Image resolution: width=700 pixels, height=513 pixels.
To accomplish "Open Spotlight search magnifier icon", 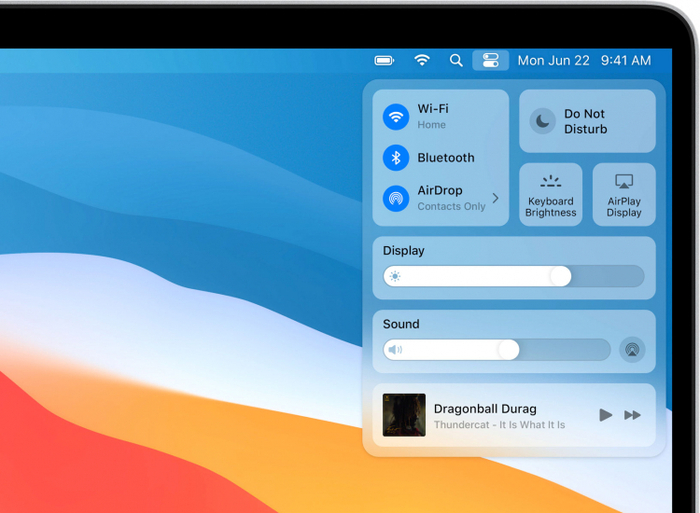I will tap(456, 60).
